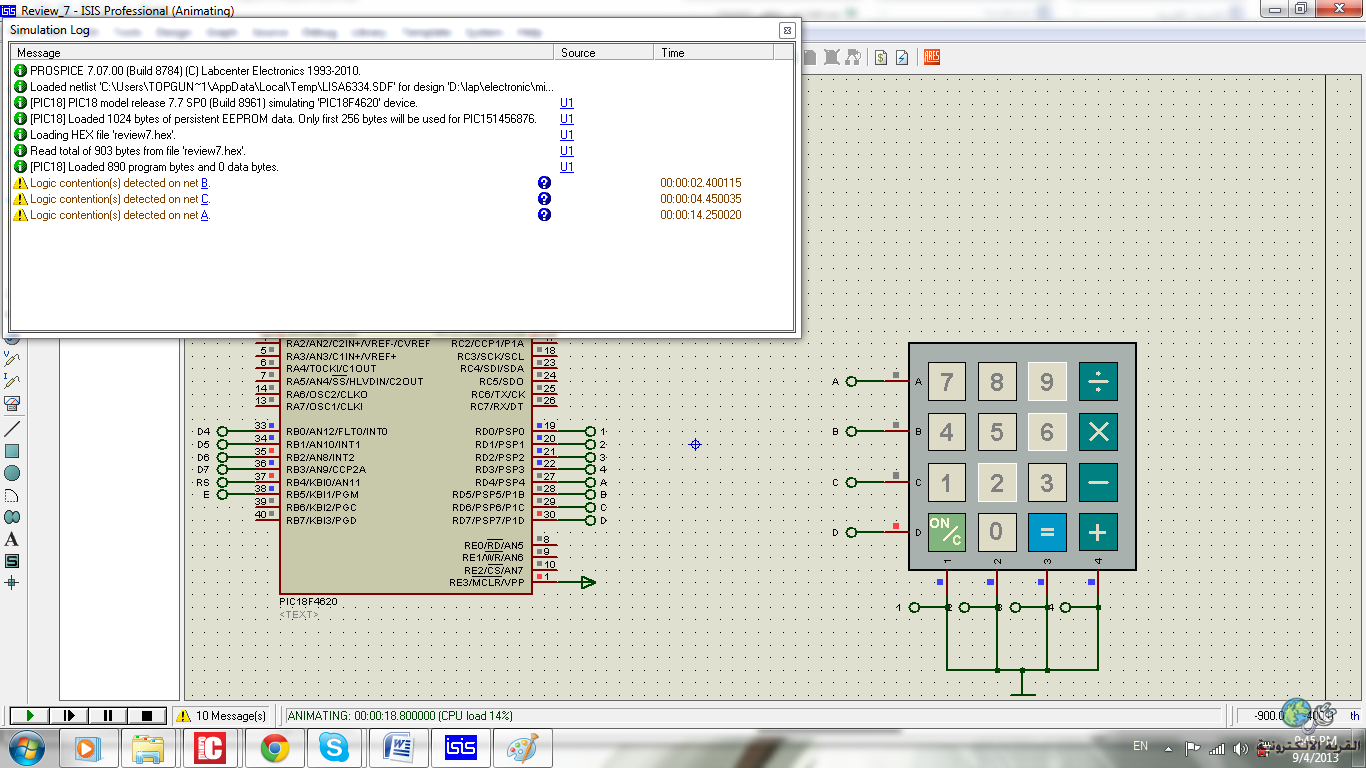Viewport: 1366px width, 768px height.
Task: Run the Electrical Rule Check icon
Action: (902, 58)
